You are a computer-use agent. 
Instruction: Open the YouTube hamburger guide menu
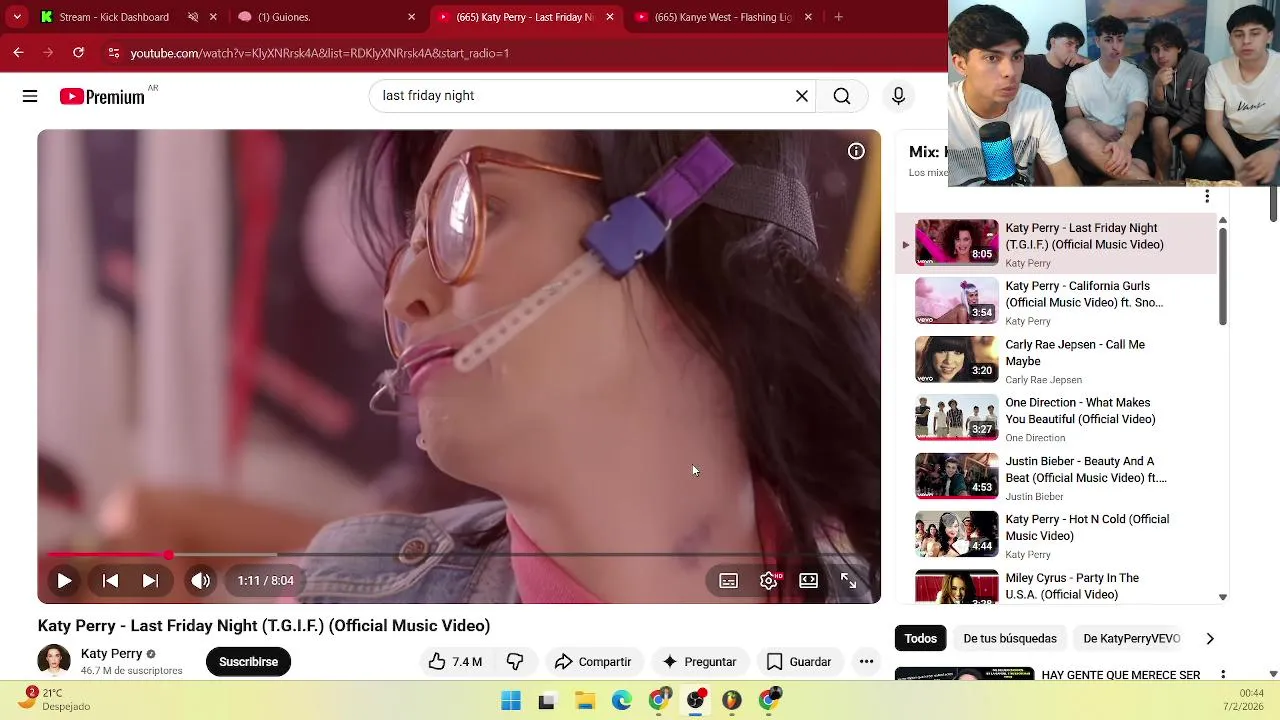click(30, 96)
